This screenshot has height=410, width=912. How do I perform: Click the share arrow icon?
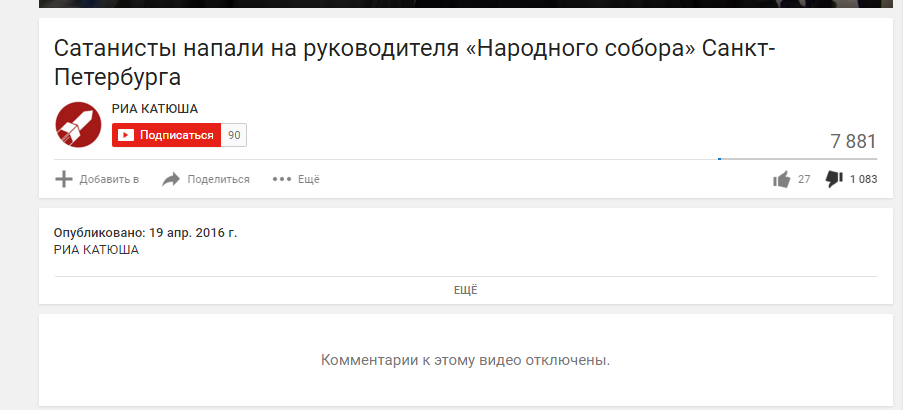coord(171,179)
